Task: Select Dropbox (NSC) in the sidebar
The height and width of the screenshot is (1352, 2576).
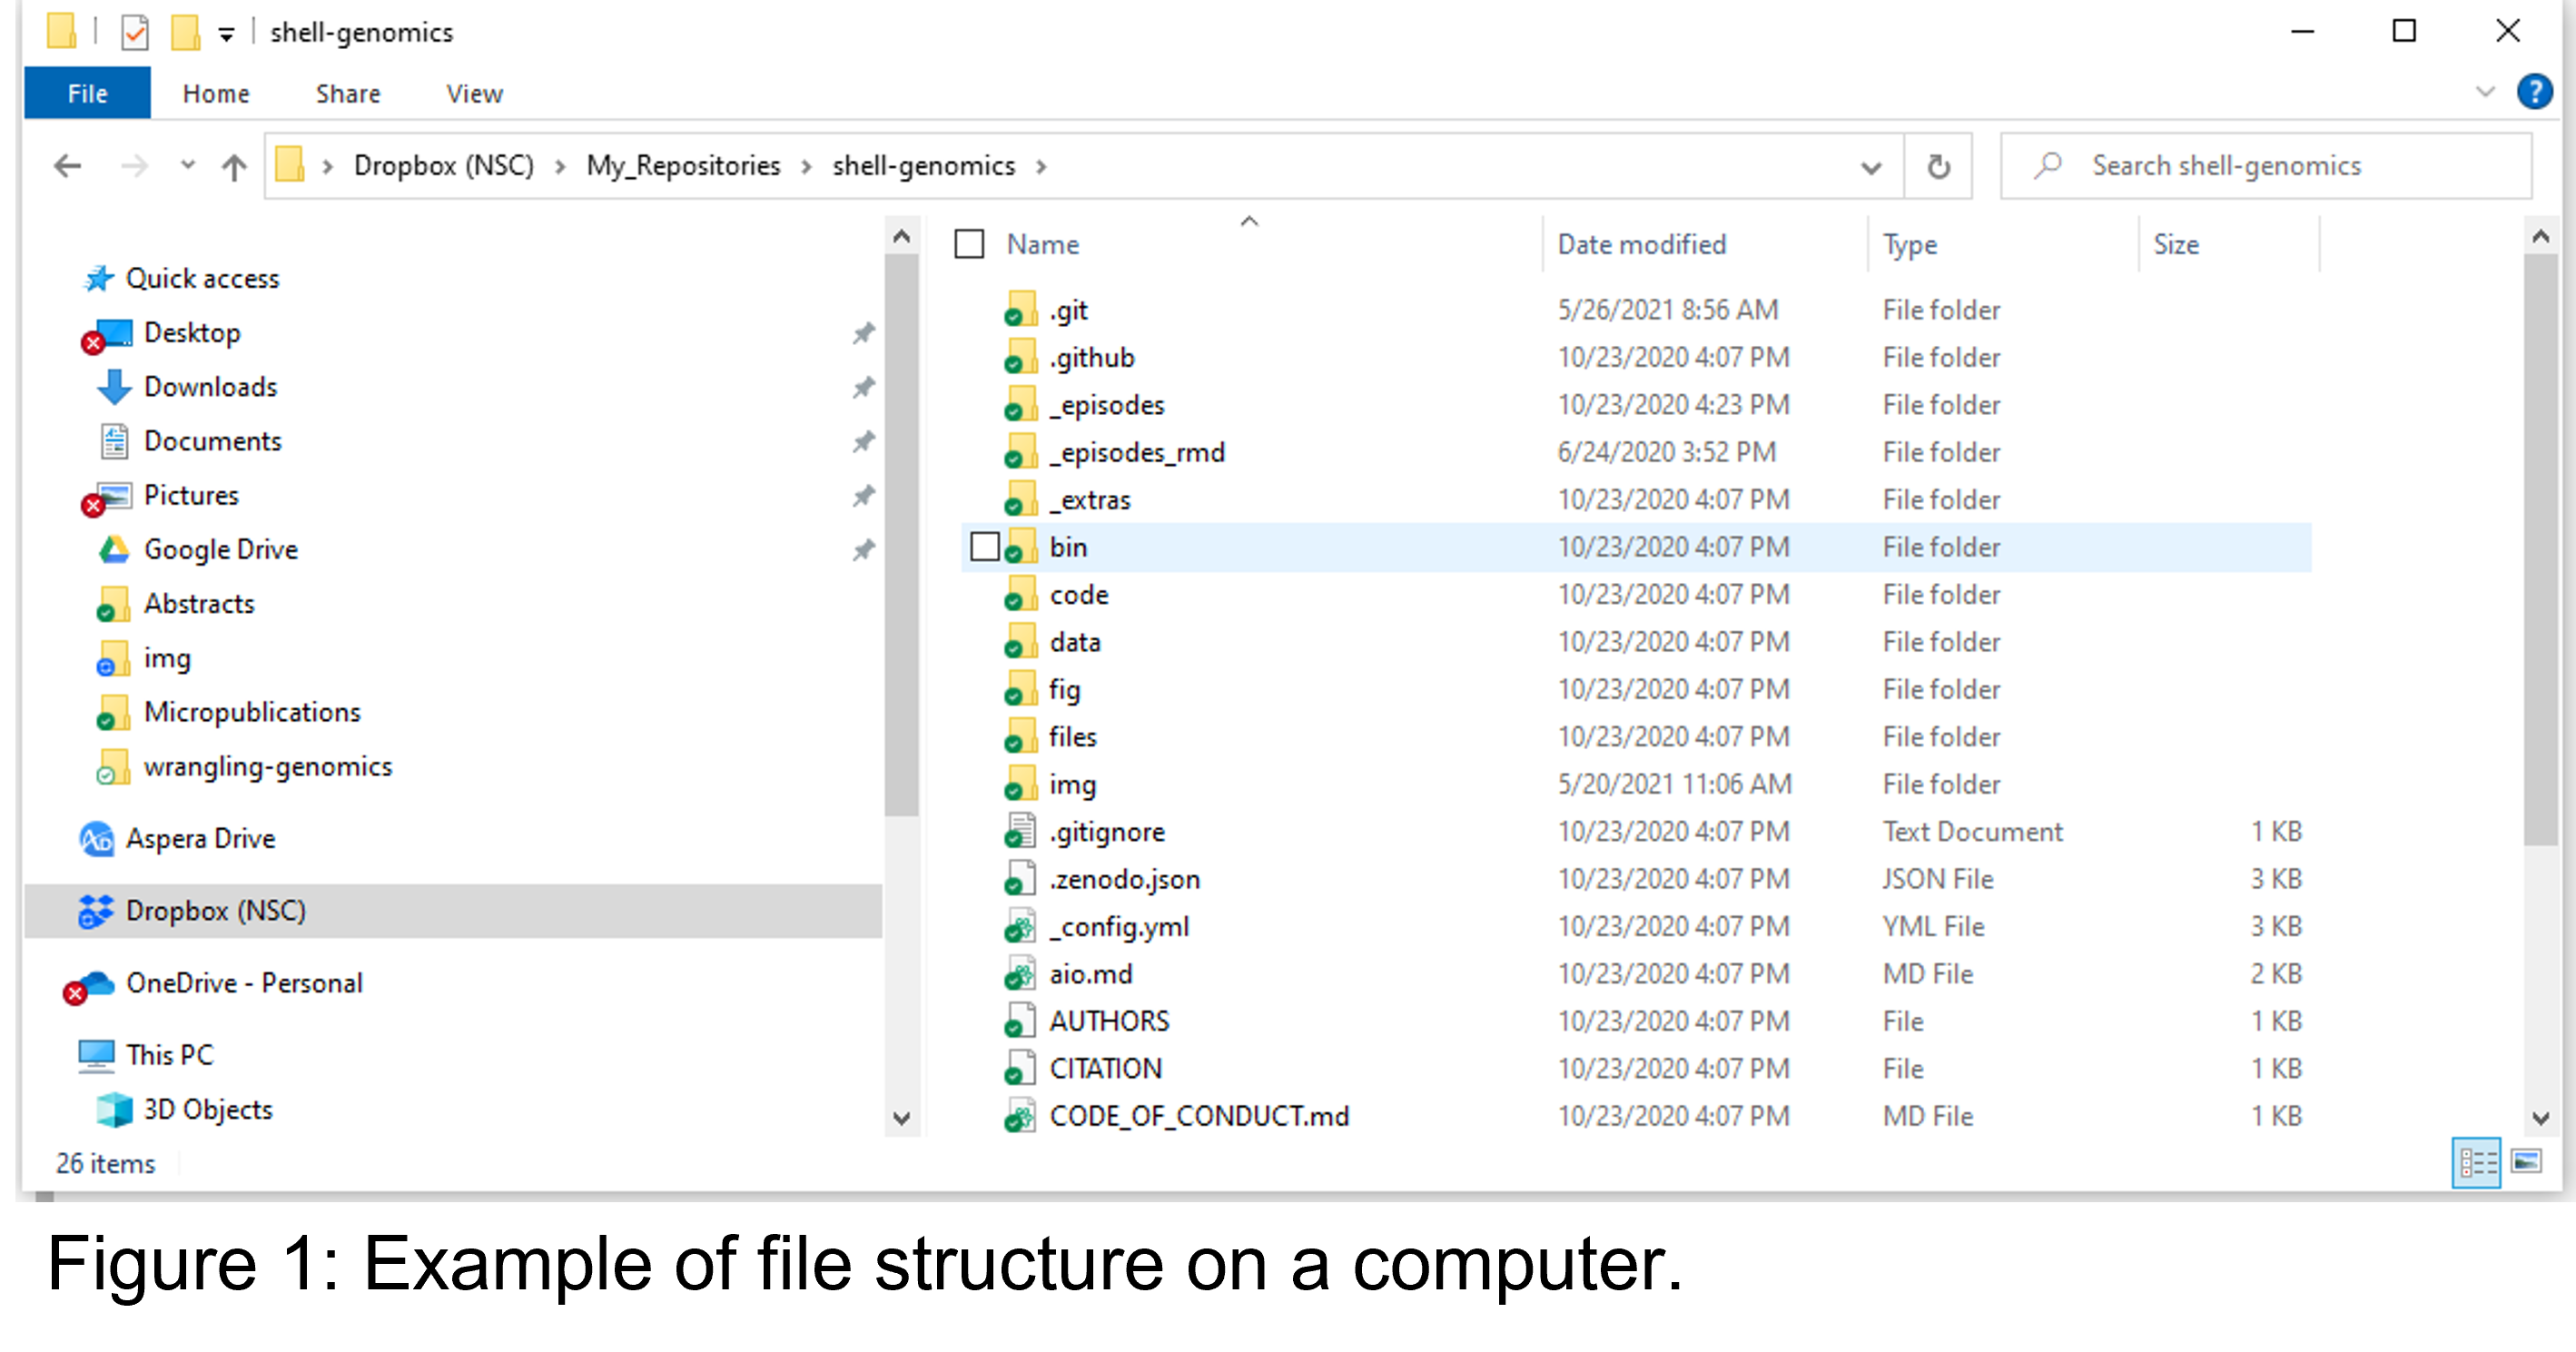Action: click(216, 911)
